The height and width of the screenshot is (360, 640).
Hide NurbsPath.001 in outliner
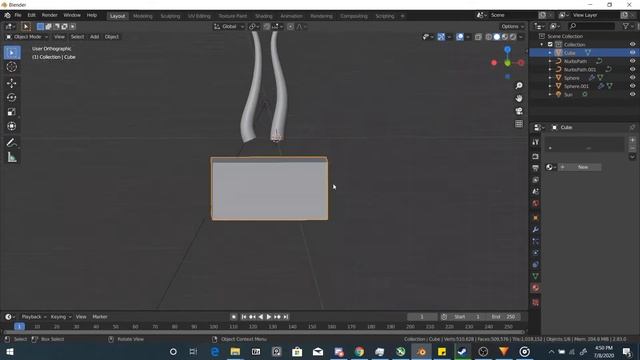point(632,69)
